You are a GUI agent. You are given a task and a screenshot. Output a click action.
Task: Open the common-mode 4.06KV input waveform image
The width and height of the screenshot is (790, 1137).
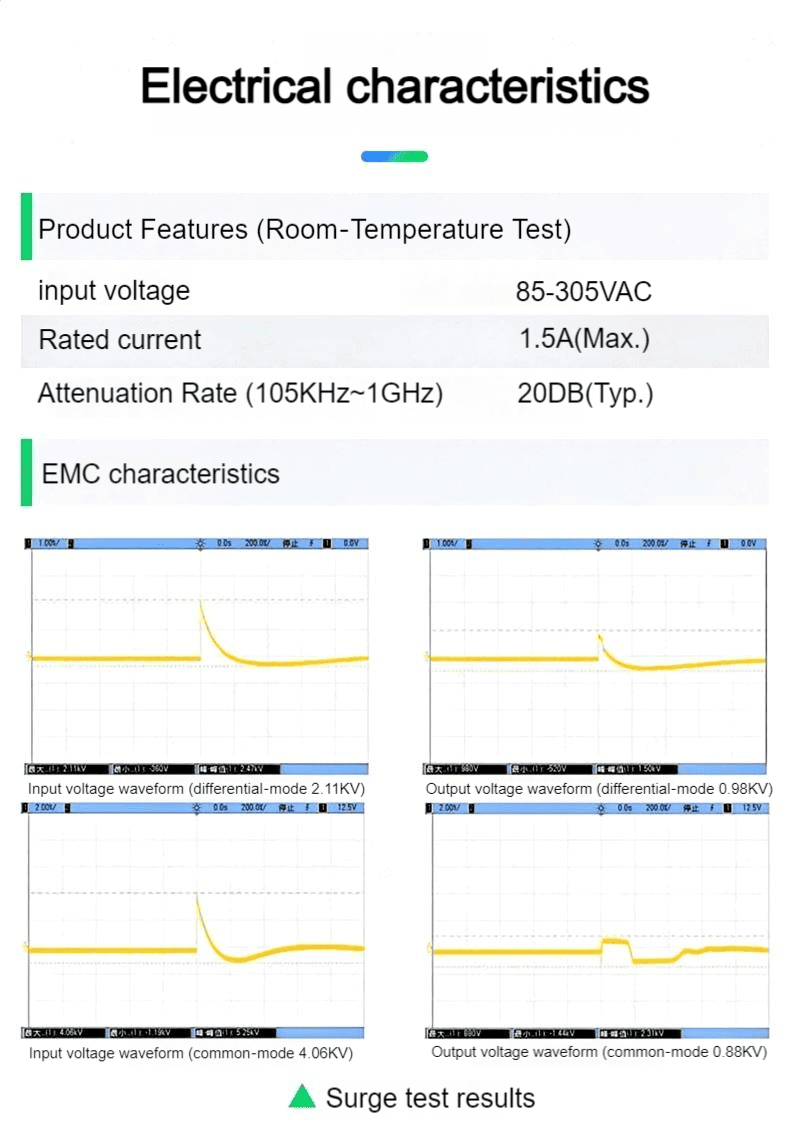(194, 920)
